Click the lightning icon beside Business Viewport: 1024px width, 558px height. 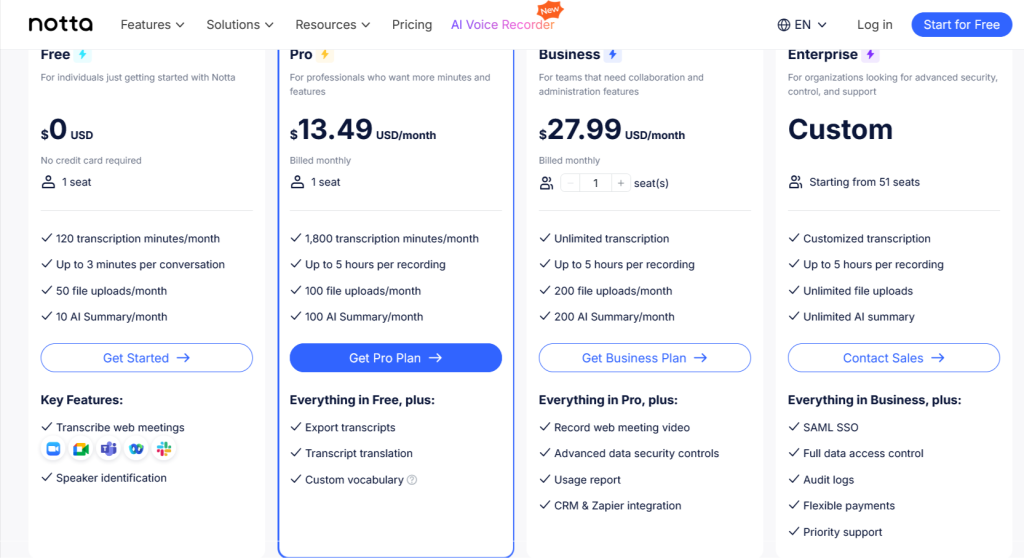click(613, 54)
